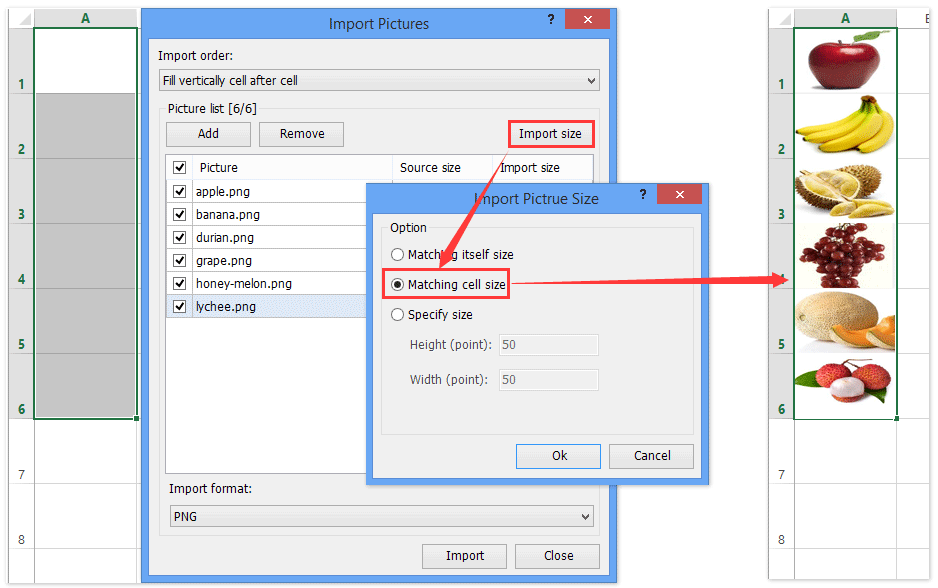
Task: Select the Matching cell size option
Action: [397, 283]
